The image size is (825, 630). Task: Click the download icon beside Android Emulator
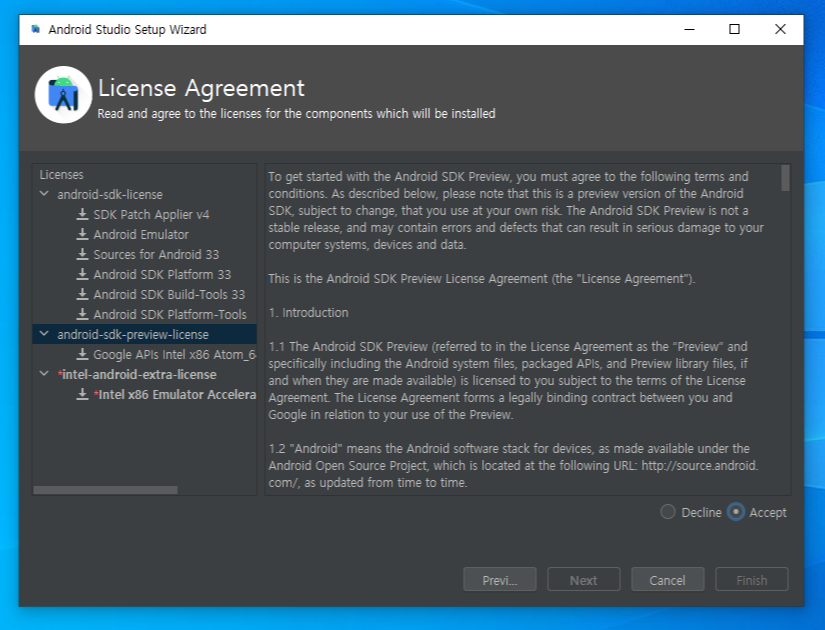[x=82, y=234]
